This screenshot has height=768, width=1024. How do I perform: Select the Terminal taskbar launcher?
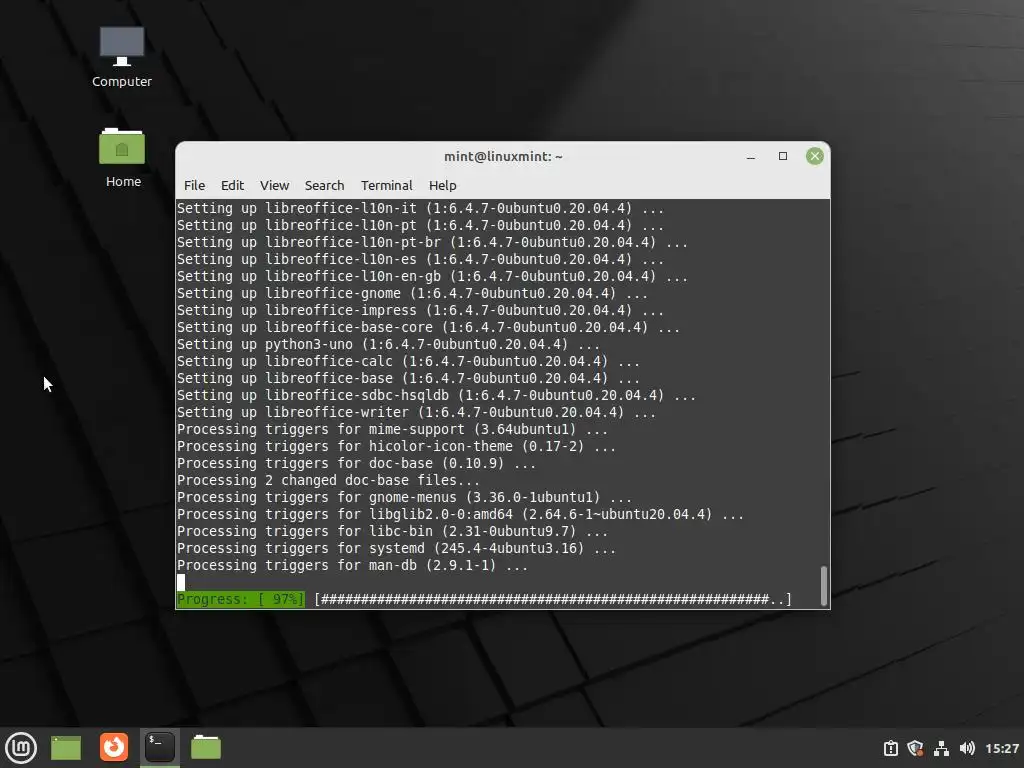(160, 747)
